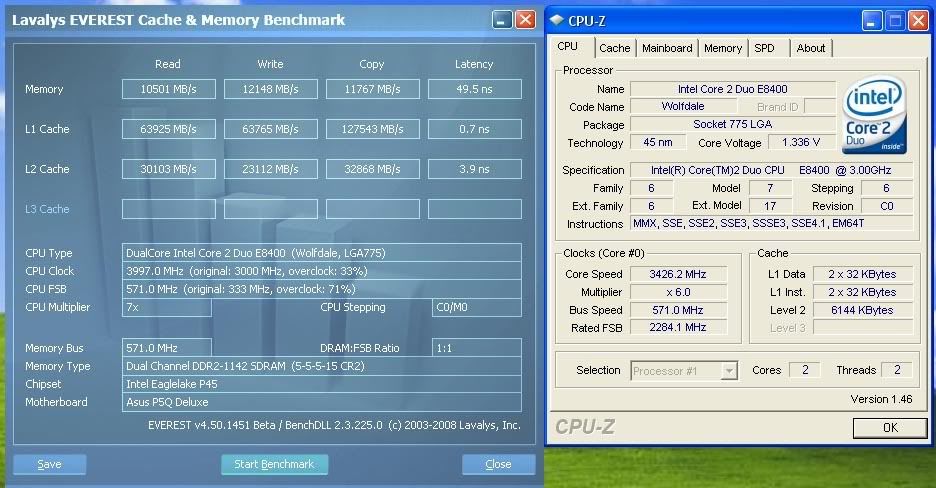Viewport: 936px width, 488px height.
Task: Open the About tab
Action: click(x=811, y=48)
